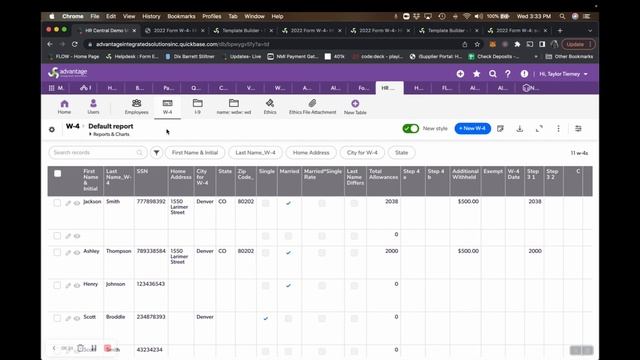The image size is (640, 360).
Task: Bookmark page with star in address bar
Action: tap(477, 44)
